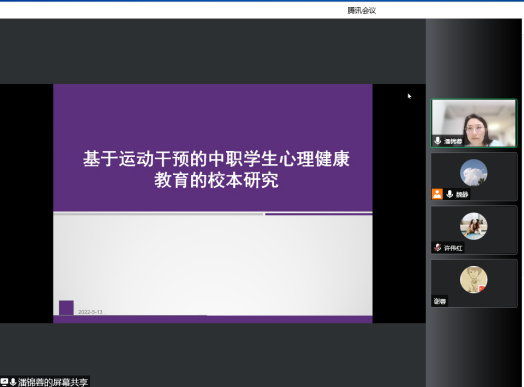This screenshot has width=524, height=387.
Task: Click the orange host badge icon
Action: coord(437,194)
